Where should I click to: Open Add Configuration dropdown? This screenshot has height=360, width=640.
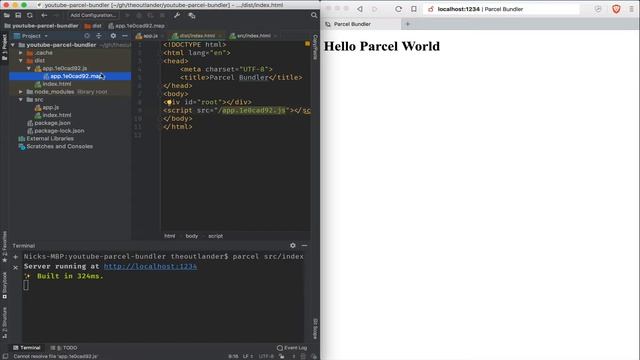[93, 15]
